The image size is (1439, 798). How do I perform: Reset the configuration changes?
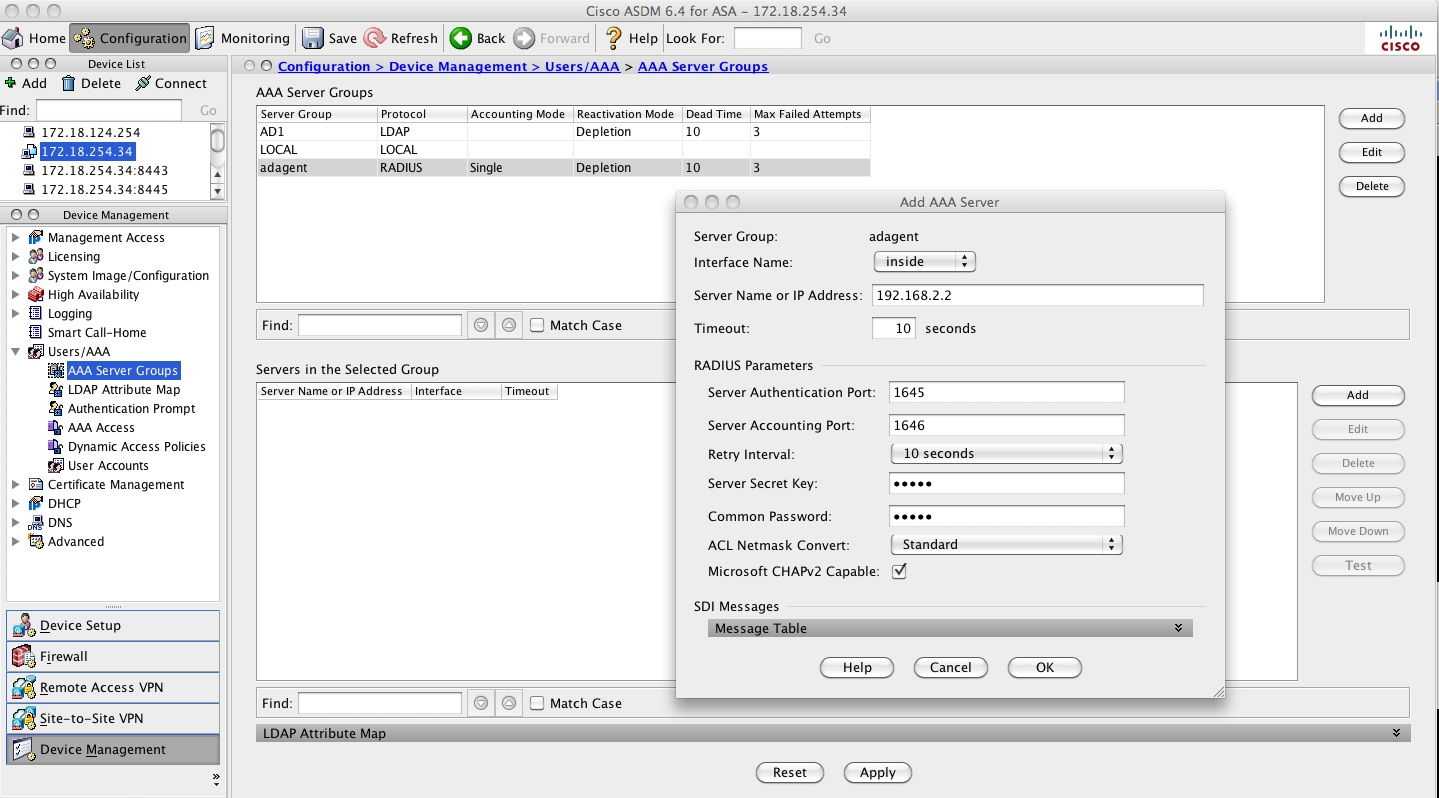click(790, 772)
